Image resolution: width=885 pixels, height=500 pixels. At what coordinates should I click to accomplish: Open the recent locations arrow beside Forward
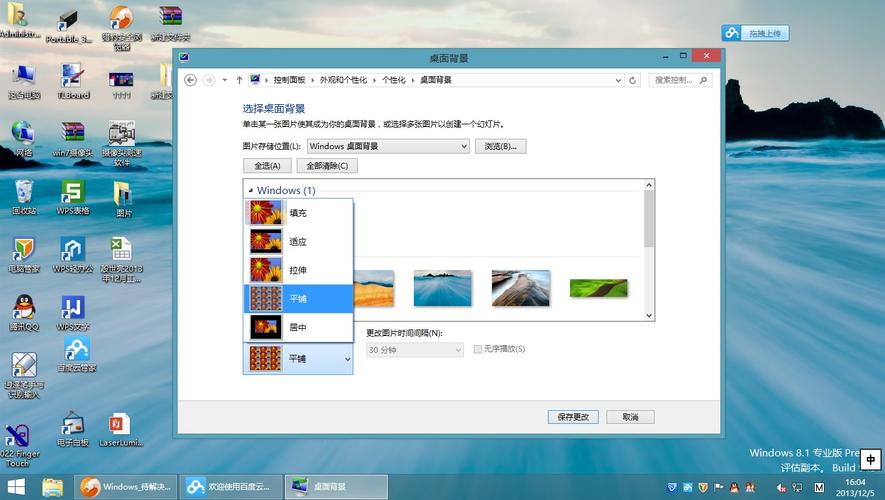point(225,80)
